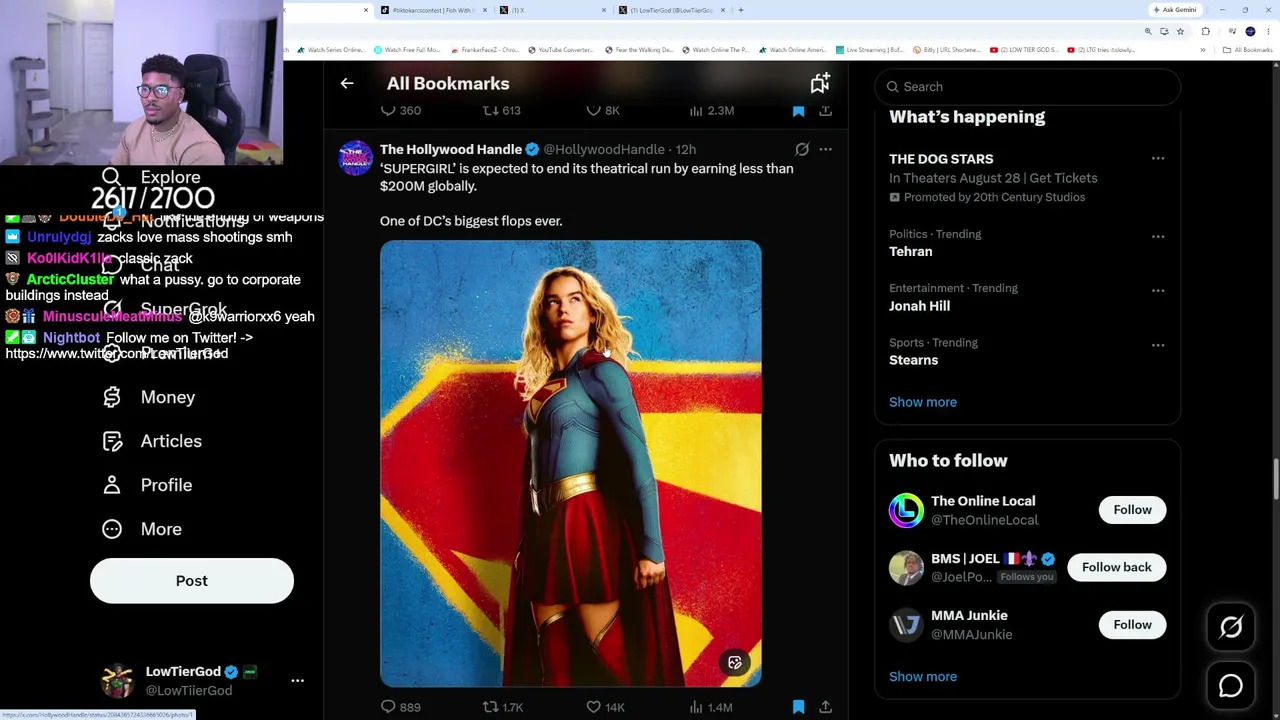This screenshot has height=720, width=1280.
Task: Open YouTube Converter bookmark
Action: click(560, 50)
